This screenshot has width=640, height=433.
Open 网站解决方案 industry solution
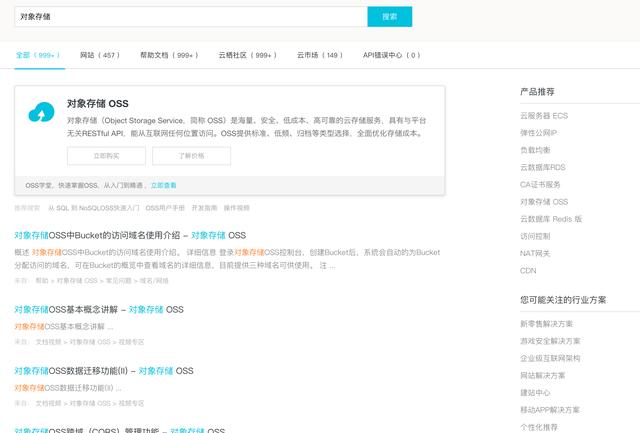(x=542, y=375)
